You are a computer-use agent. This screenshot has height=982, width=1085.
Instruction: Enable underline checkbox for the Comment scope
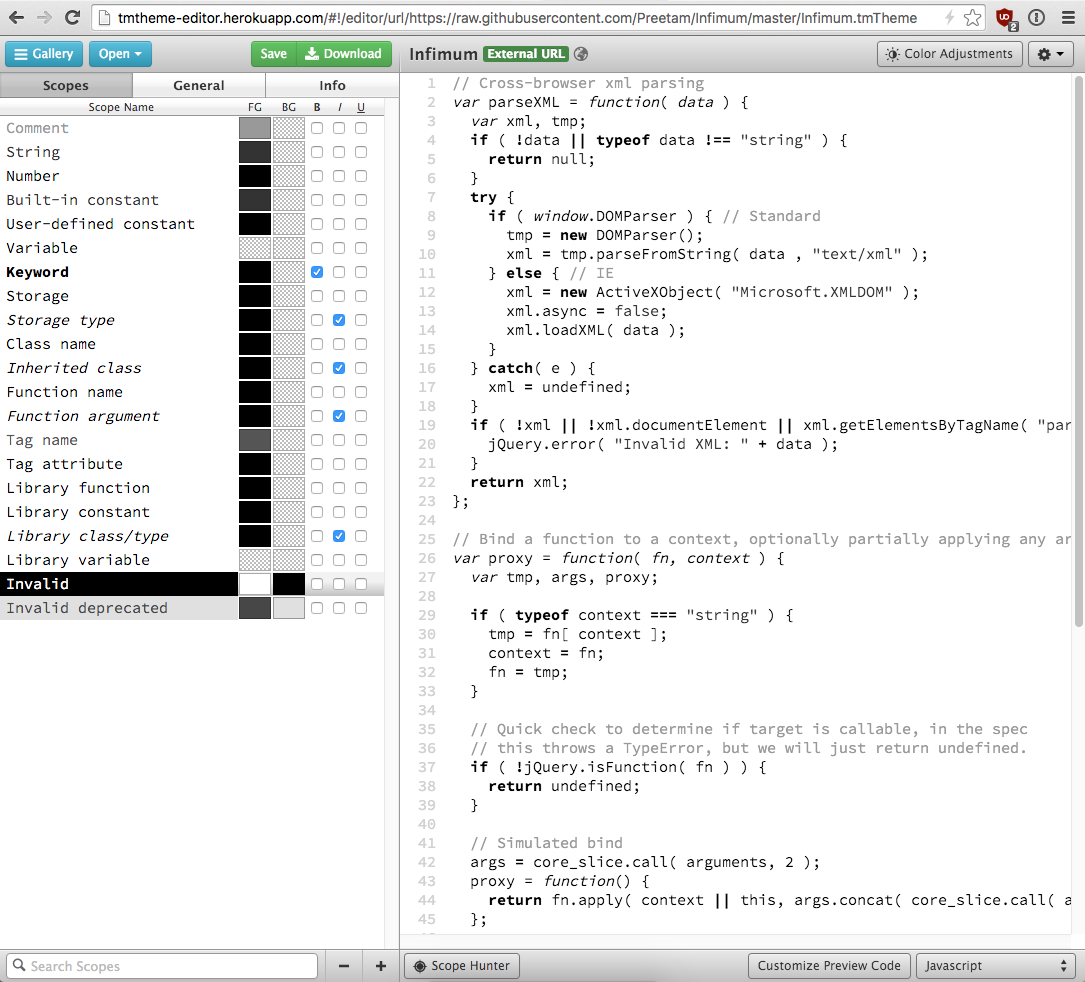click(361, 128)
